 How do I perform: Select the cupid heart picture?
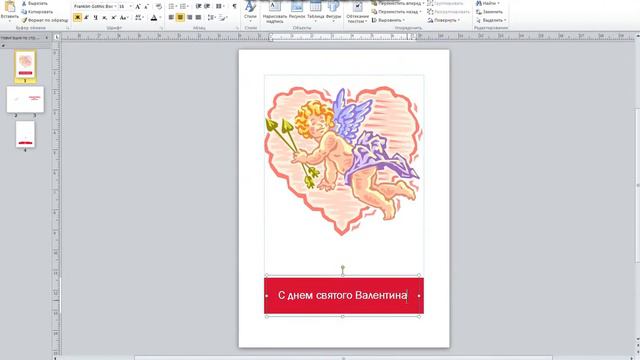click(342, 161)
